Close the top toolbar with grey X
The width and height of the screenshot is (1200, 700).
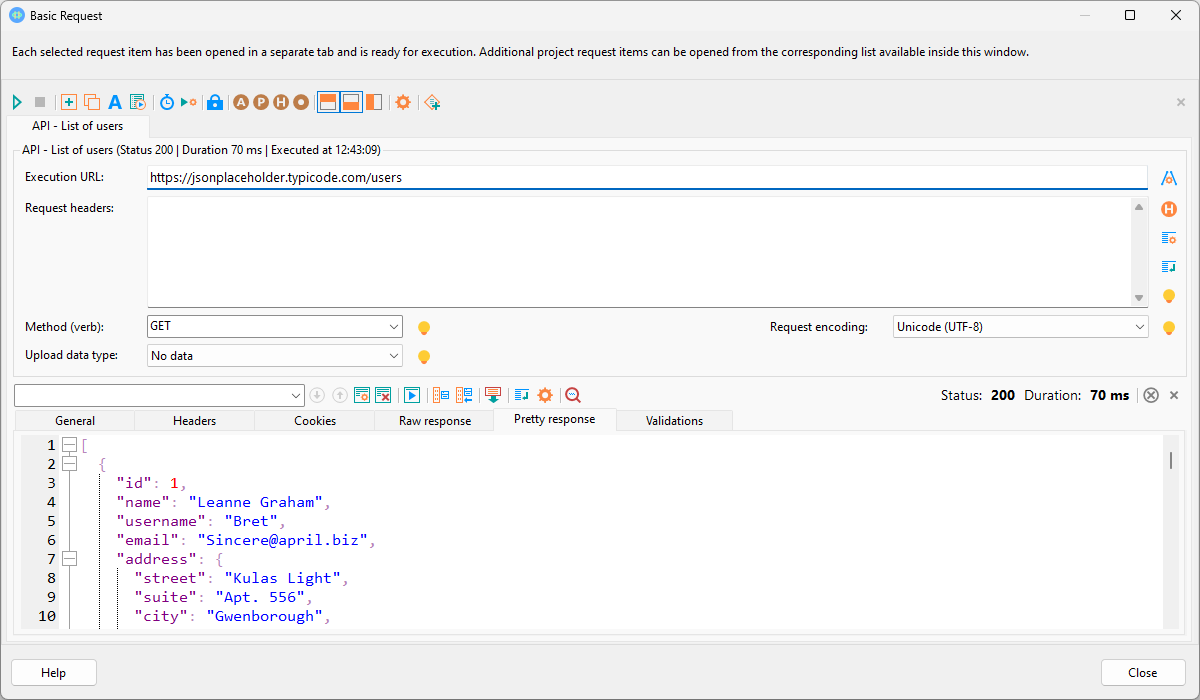point(1181,102)
